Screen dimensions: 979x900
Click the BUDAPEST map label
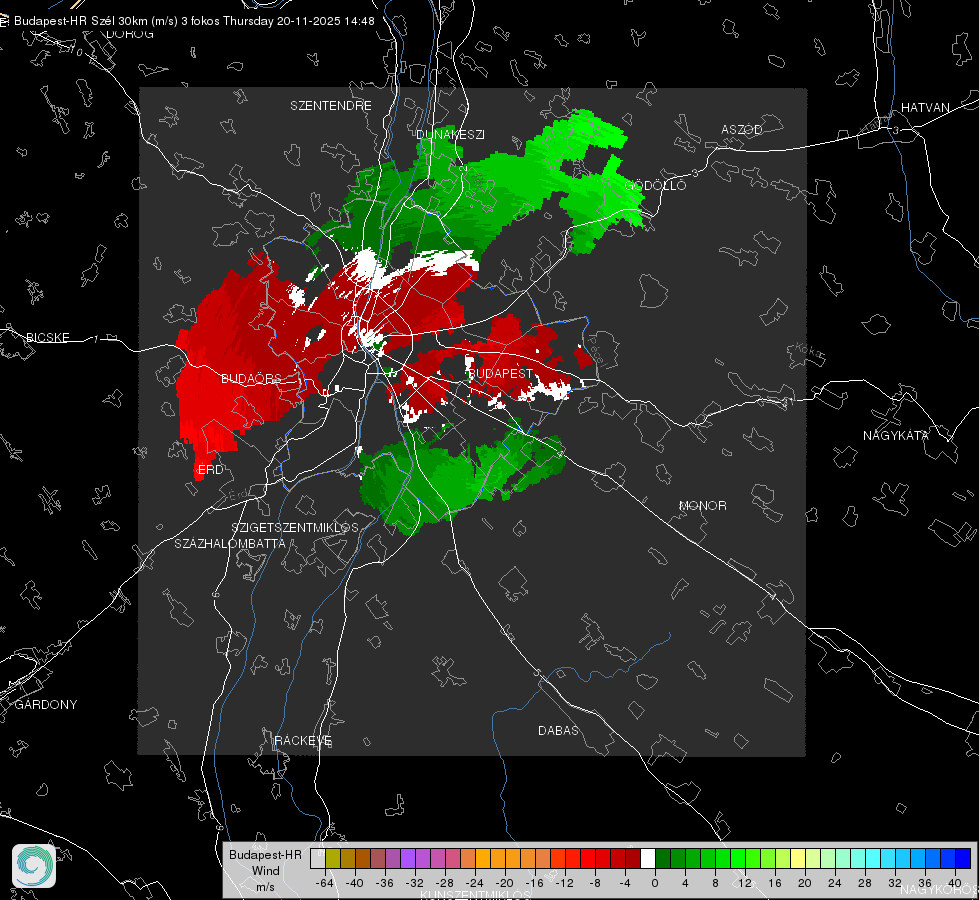(x=500, y=373)
